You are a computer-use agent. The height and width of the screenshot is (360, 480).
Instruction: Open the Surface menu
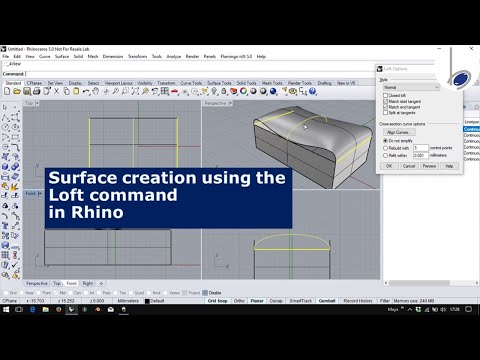[x=62, y=56]
